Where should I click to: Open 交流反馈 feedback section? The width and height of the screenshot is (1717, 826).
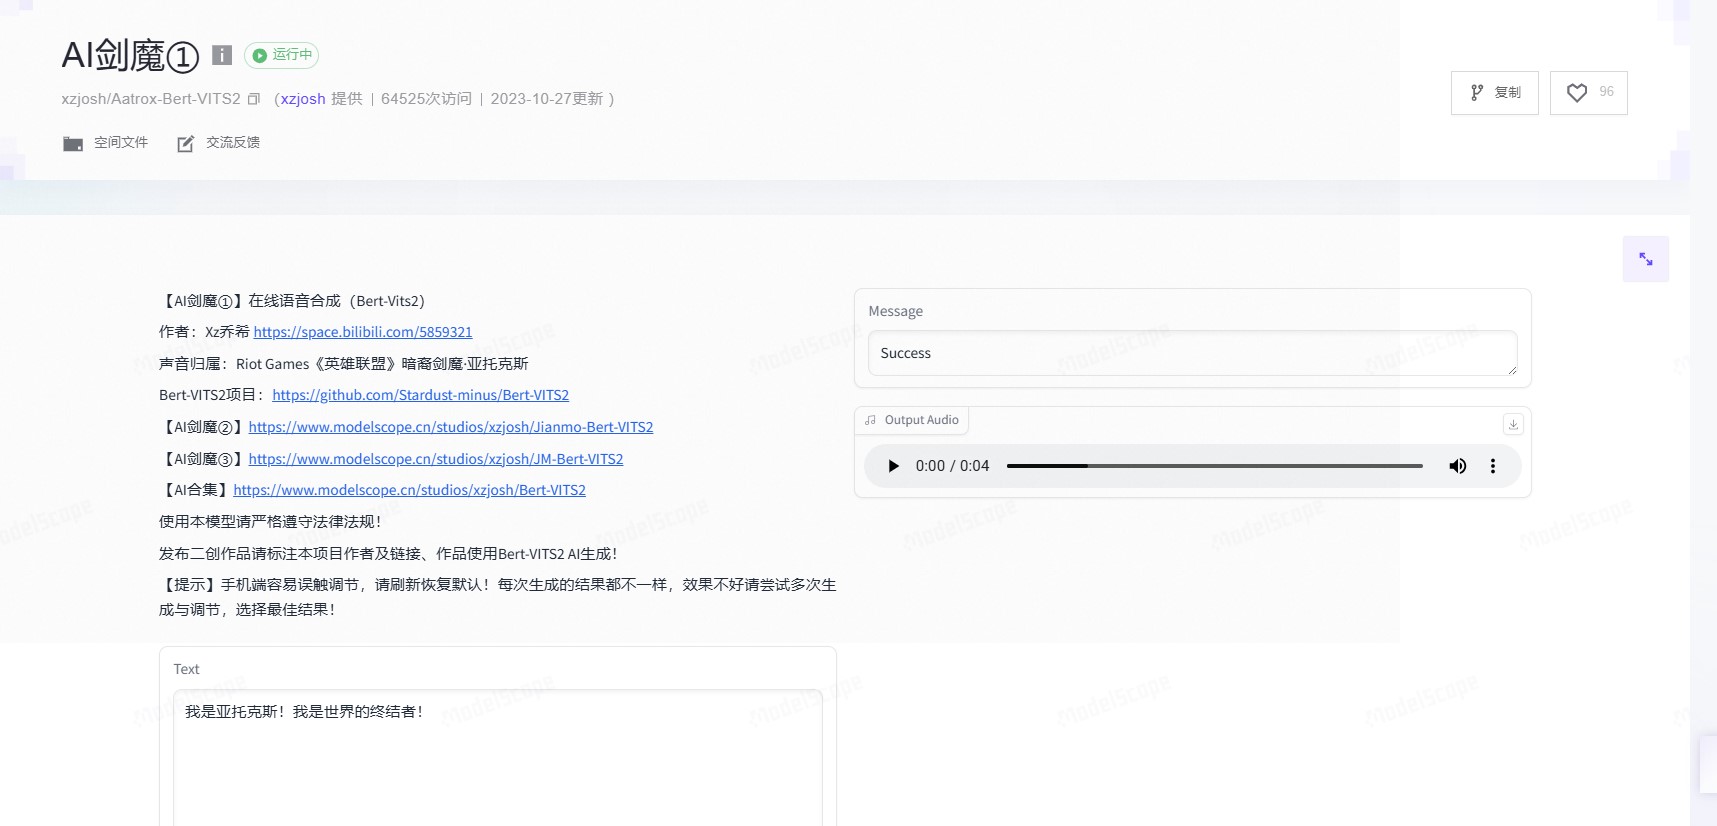click(x=219, y=143)
